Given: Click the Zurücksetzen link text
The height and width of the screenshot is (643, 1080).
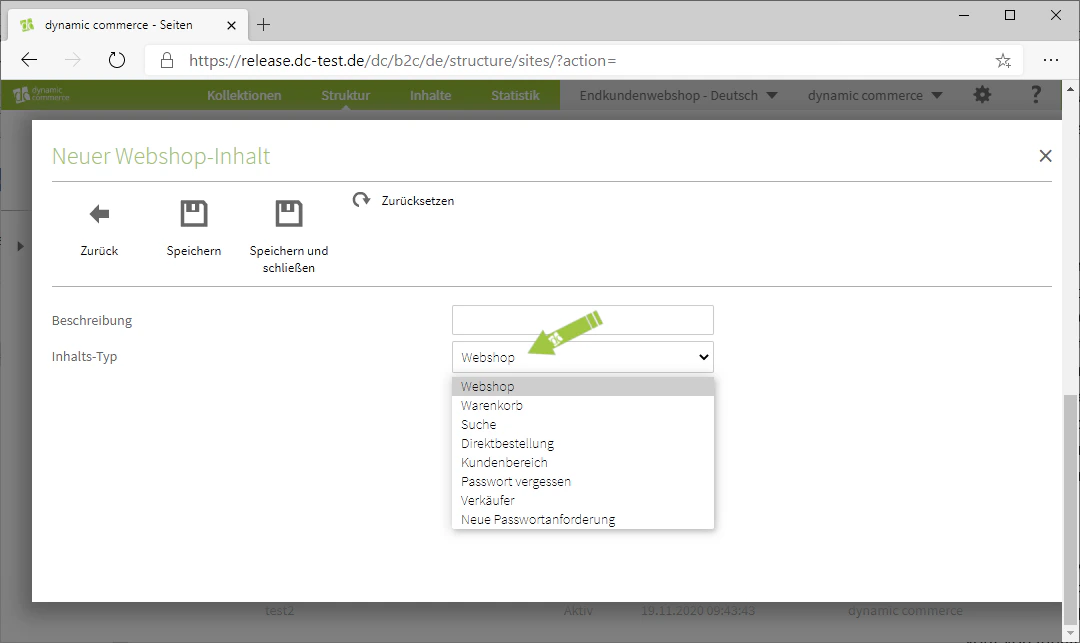Looking at the screenshot, I should (417, 201).
